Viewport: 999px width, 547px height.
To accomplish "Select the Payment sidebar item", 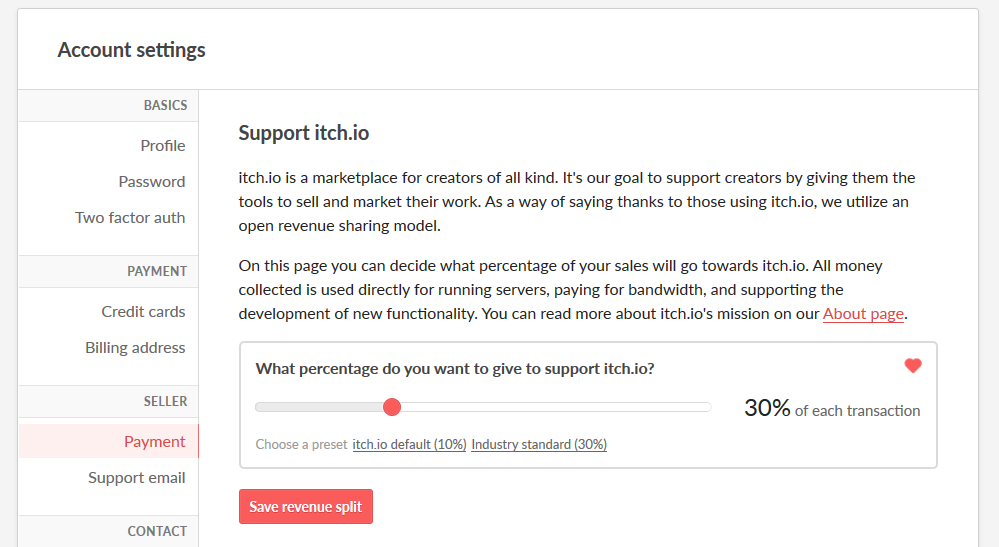I will coord(154,442).
